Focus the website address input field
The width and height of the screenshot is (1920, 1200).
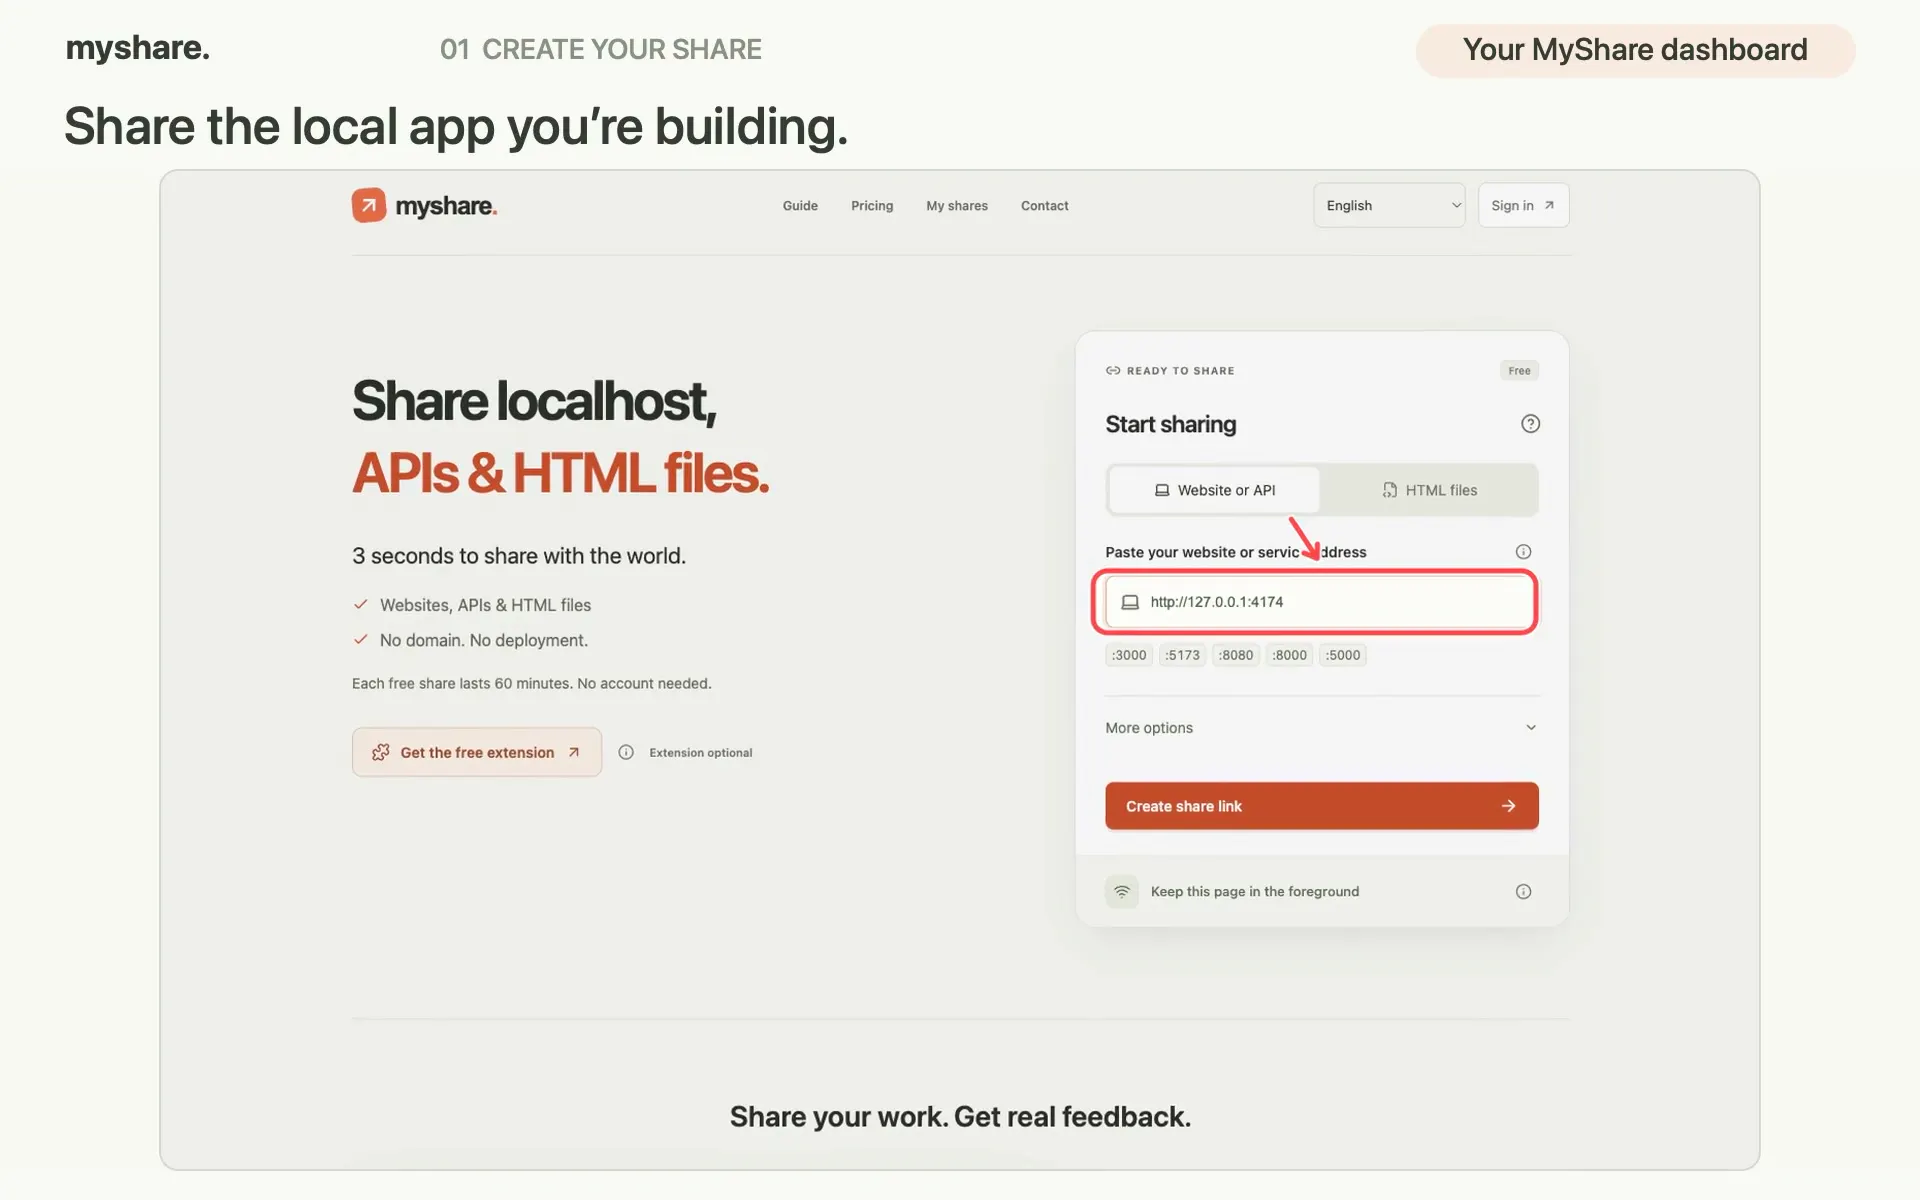(1319, 602)
